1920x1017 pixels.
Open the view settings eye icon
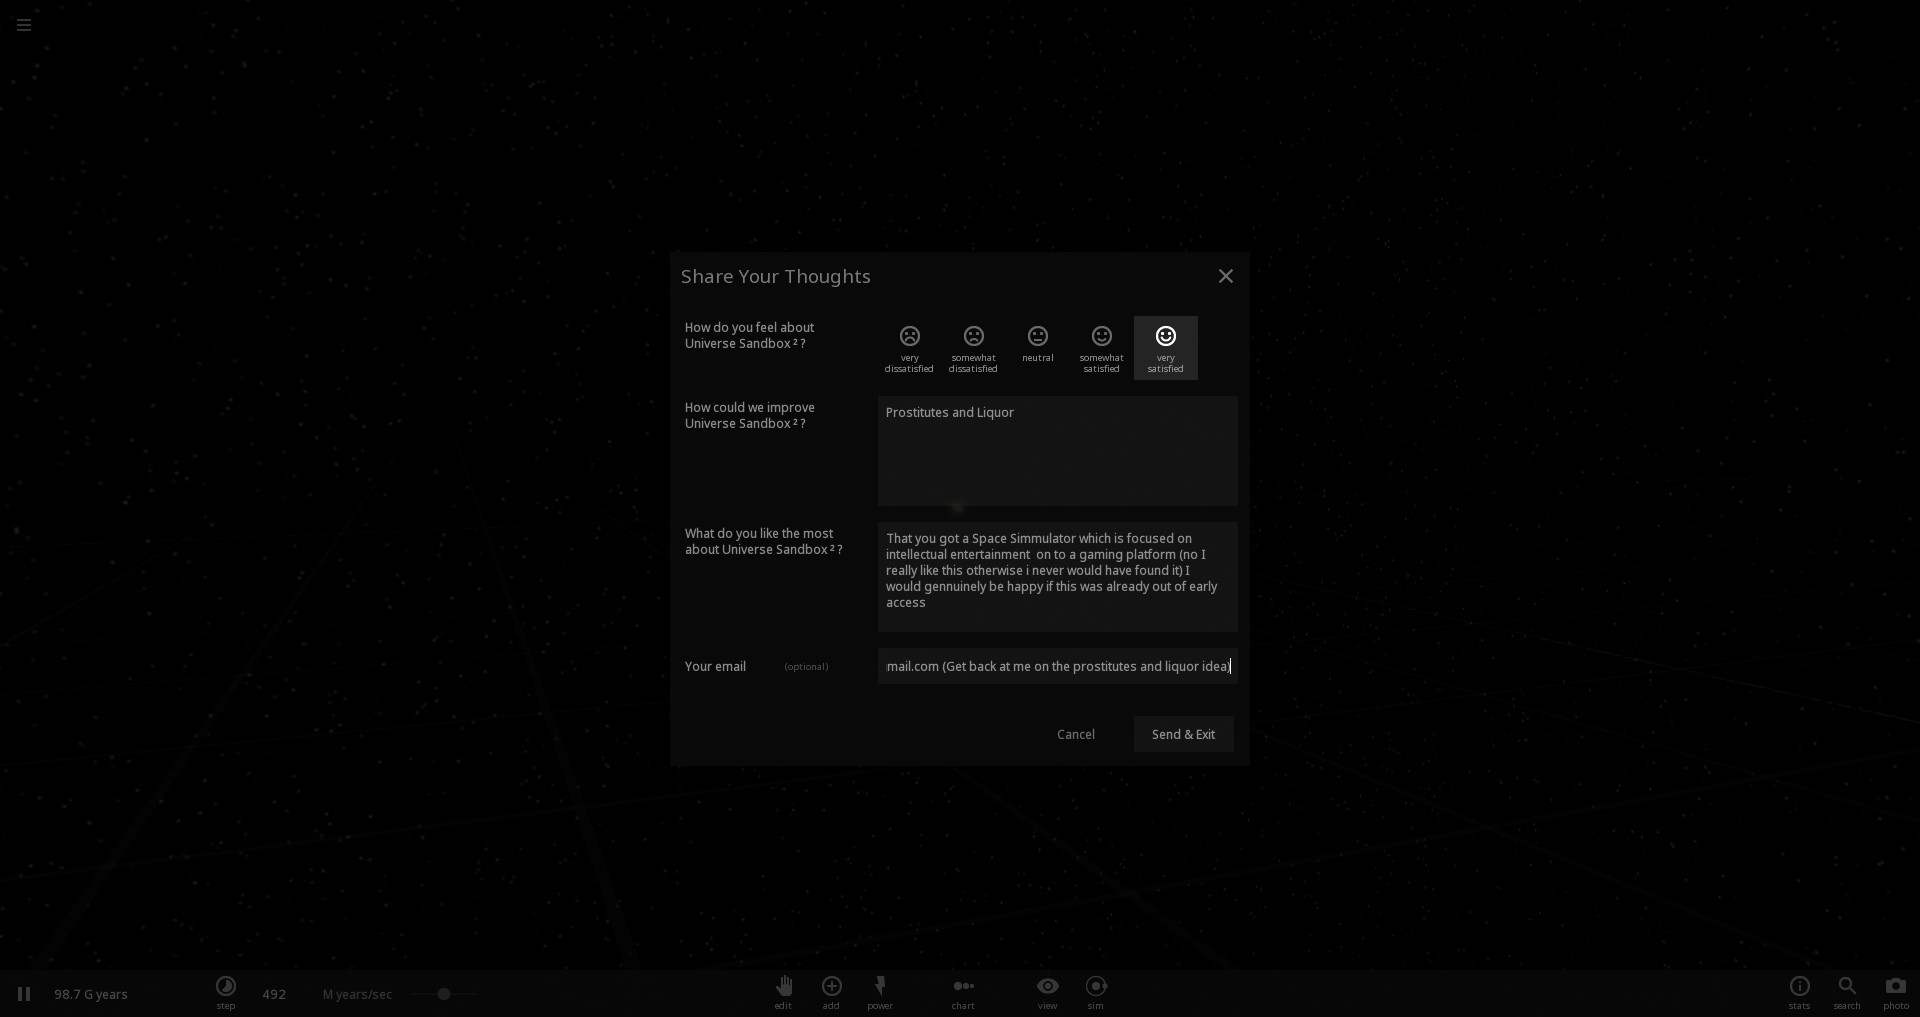point(1047,992)
